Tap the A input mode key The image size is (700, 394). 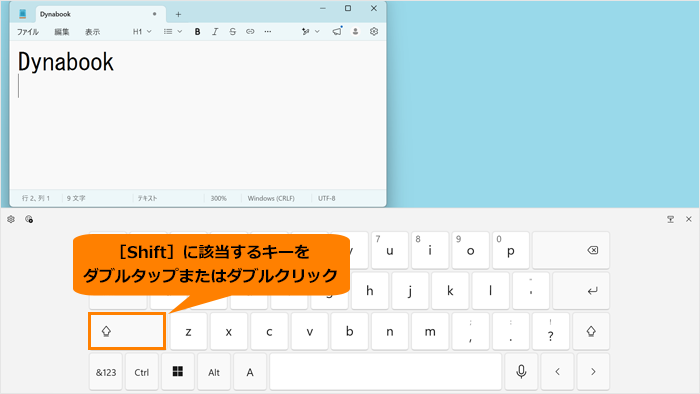click(x=250, y=372)
